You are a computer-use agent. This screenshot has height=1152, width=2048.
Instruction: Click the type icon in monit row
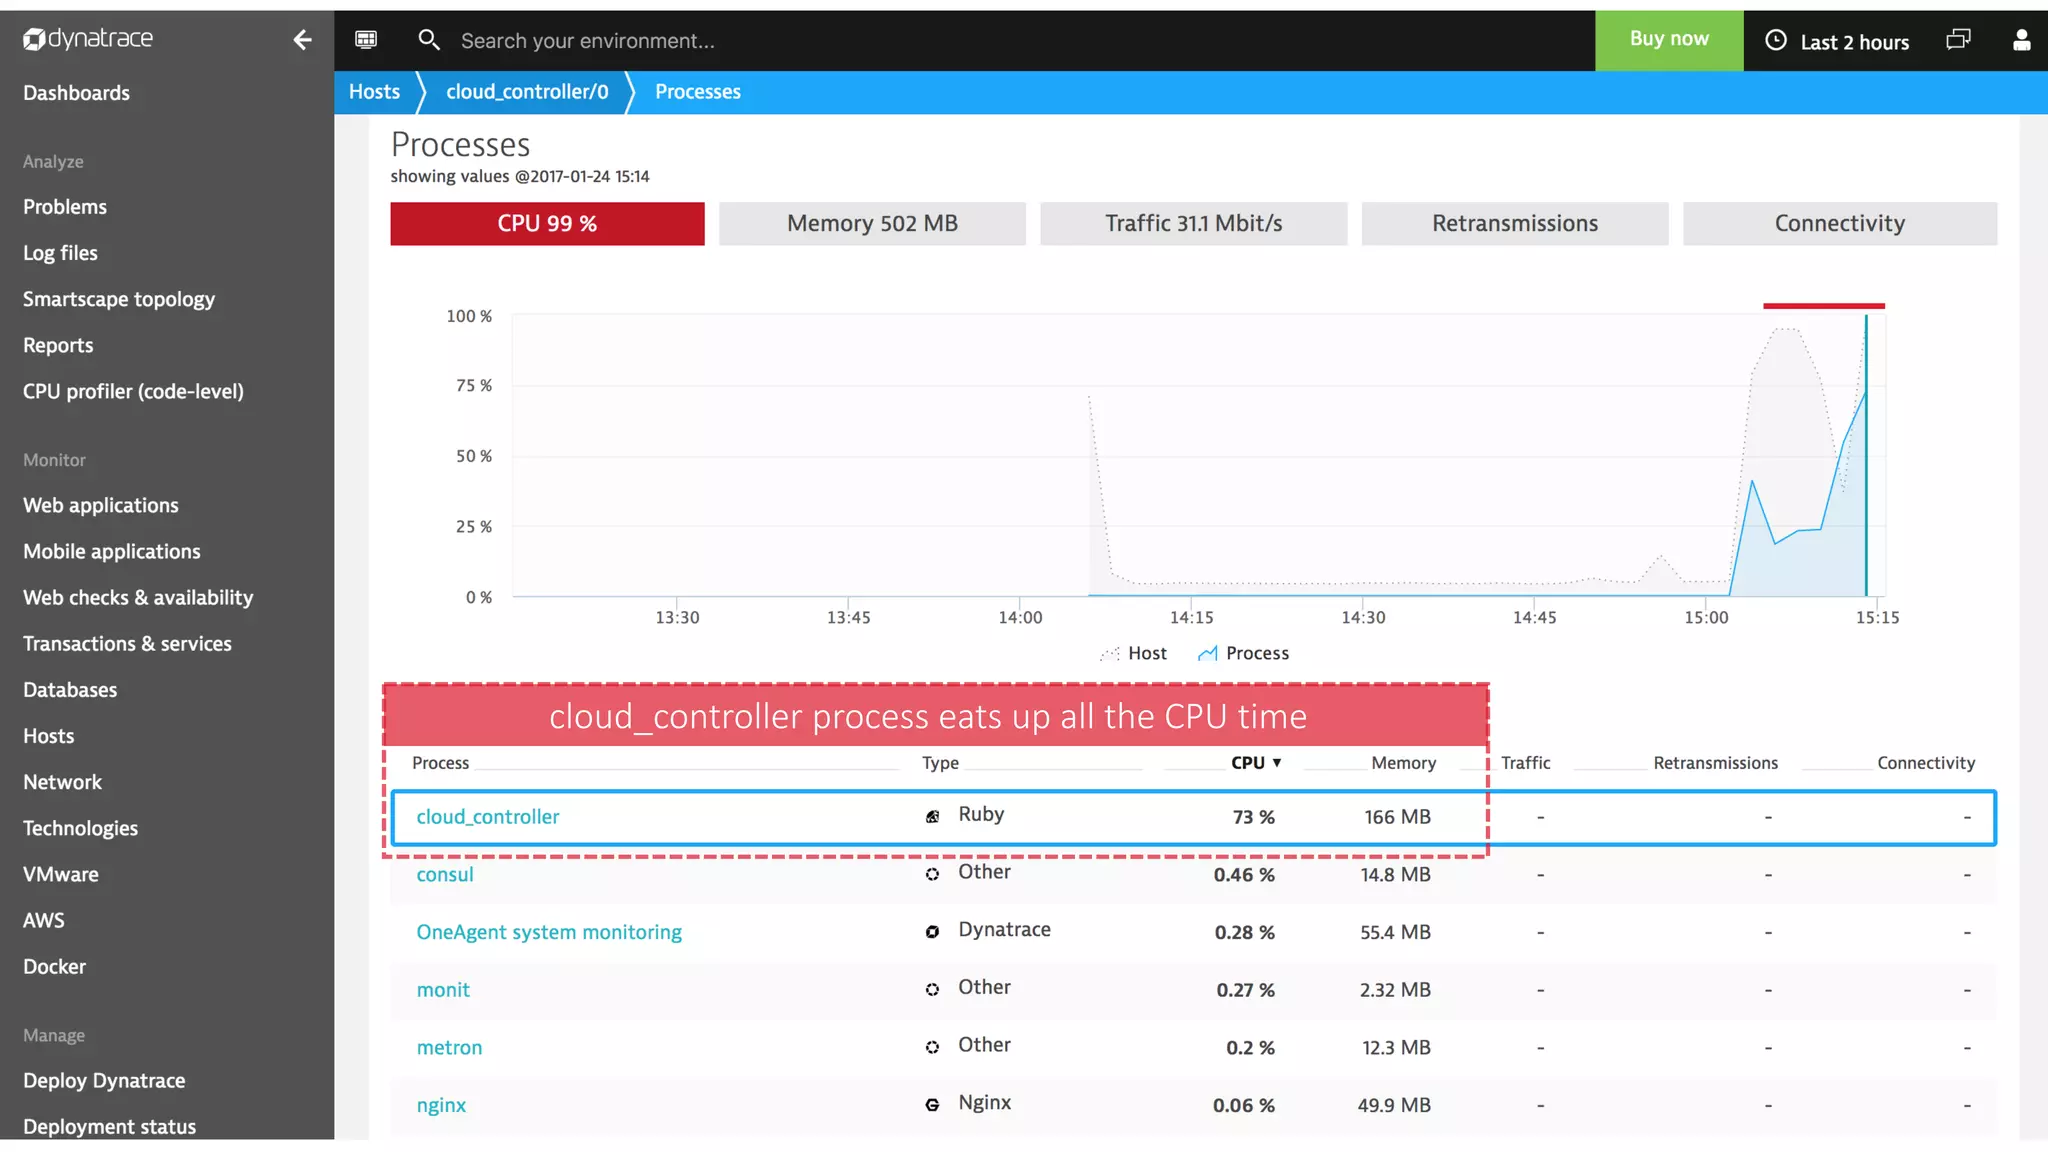932,990
